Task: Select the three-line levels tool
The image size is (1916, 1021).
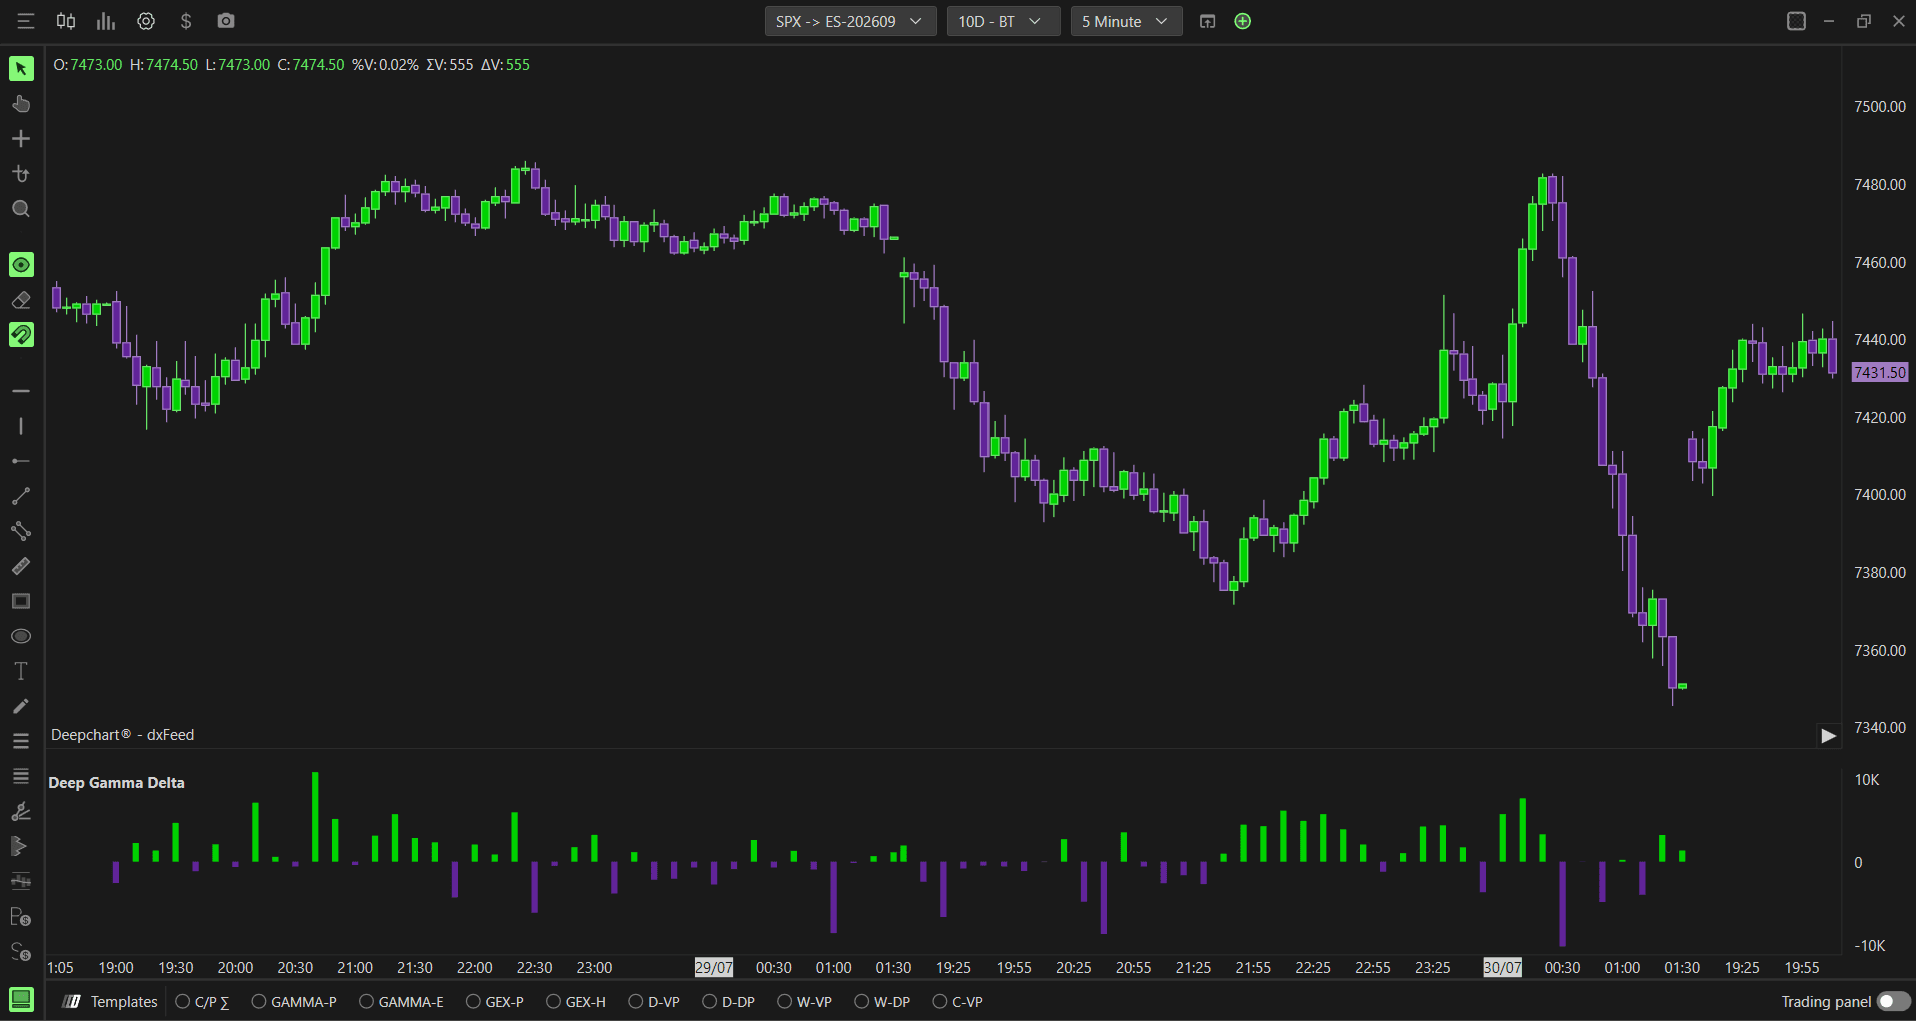Action: coord(21,741)
